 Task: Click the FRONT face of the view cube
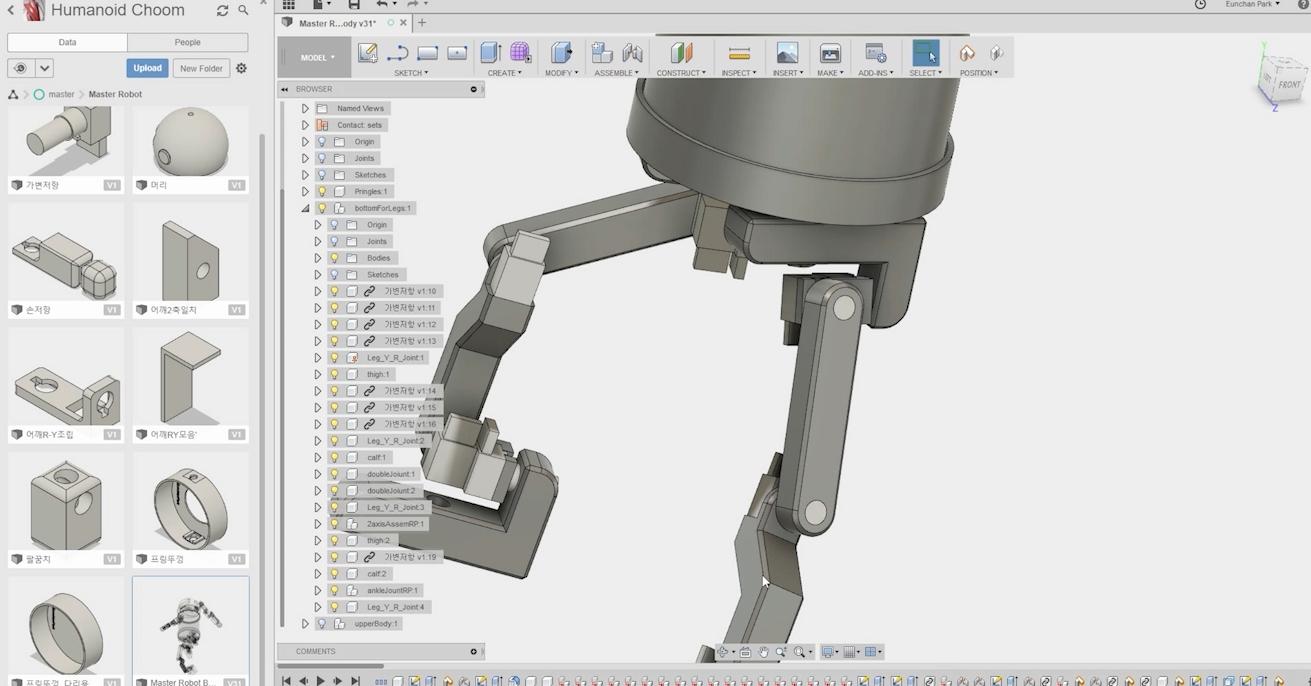tap(1288, 86)
